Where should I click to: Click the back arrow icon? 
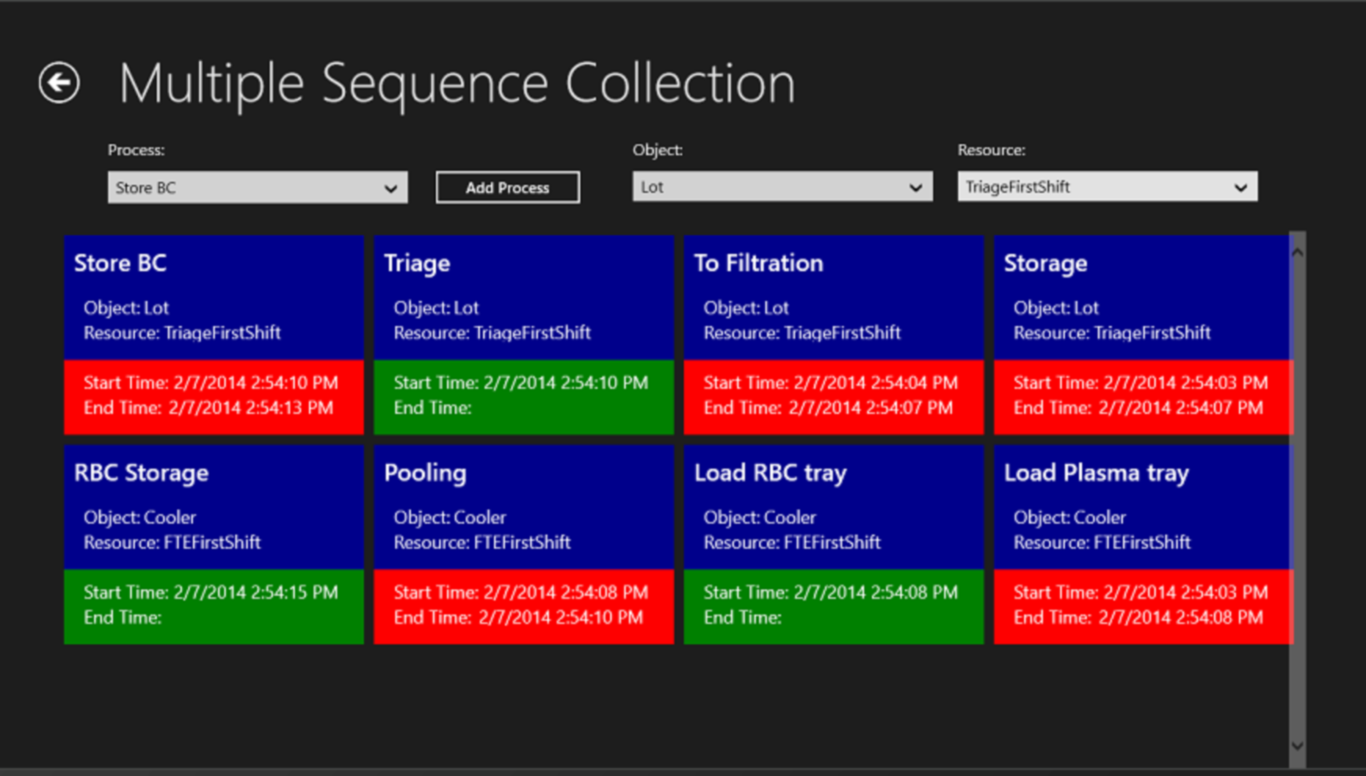point(59,83)
